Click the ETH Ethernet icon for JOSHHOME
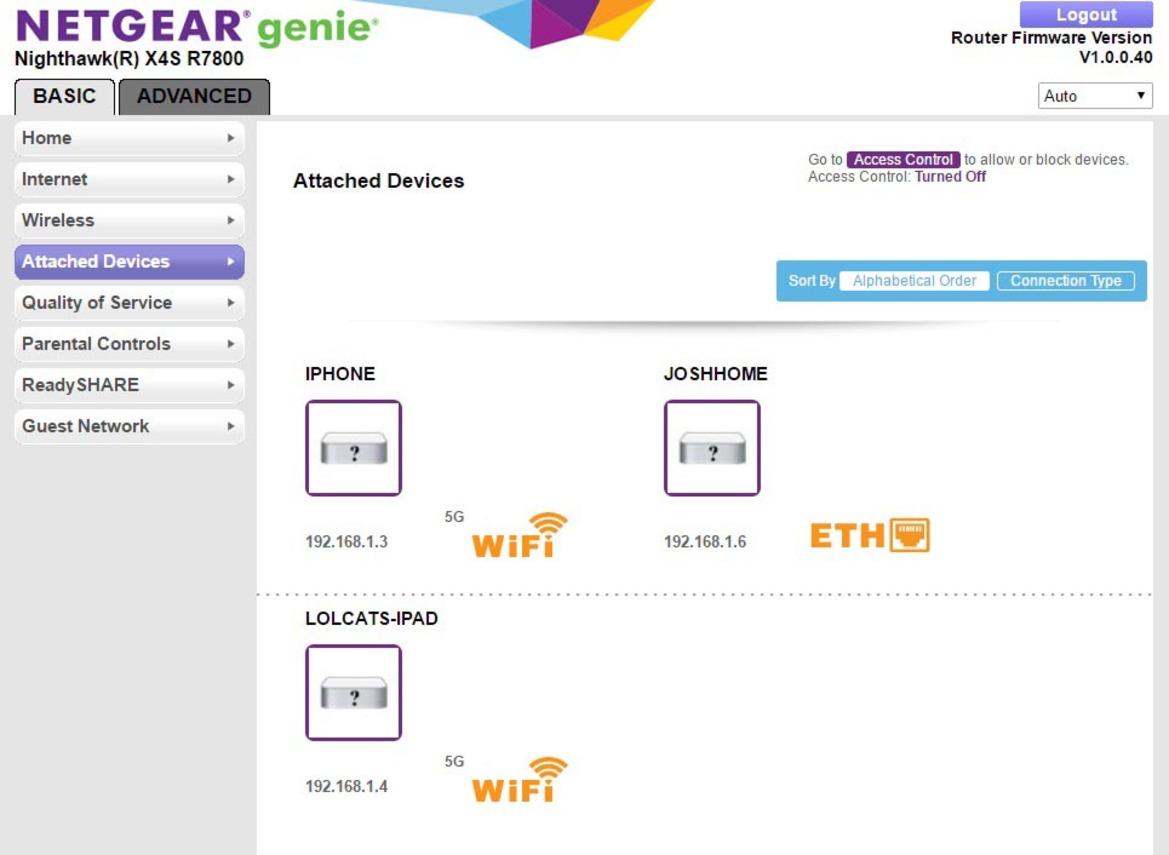This screenshot has height=855, width=1169. (870, 535)
